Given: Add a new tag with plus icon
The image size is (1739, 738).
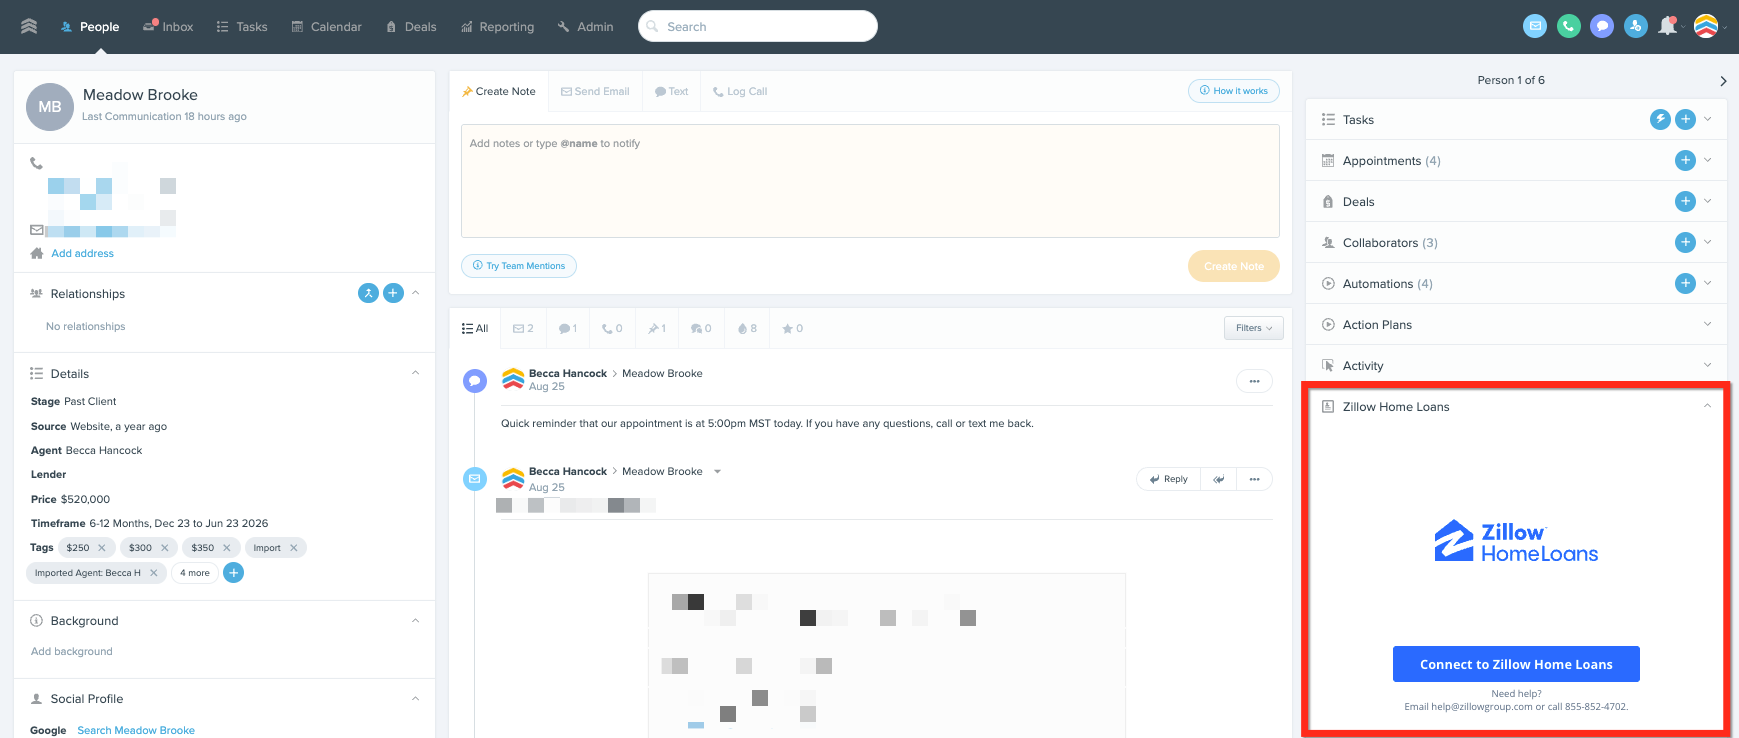Looking at the screenshot, I should (x=233, y=573).
